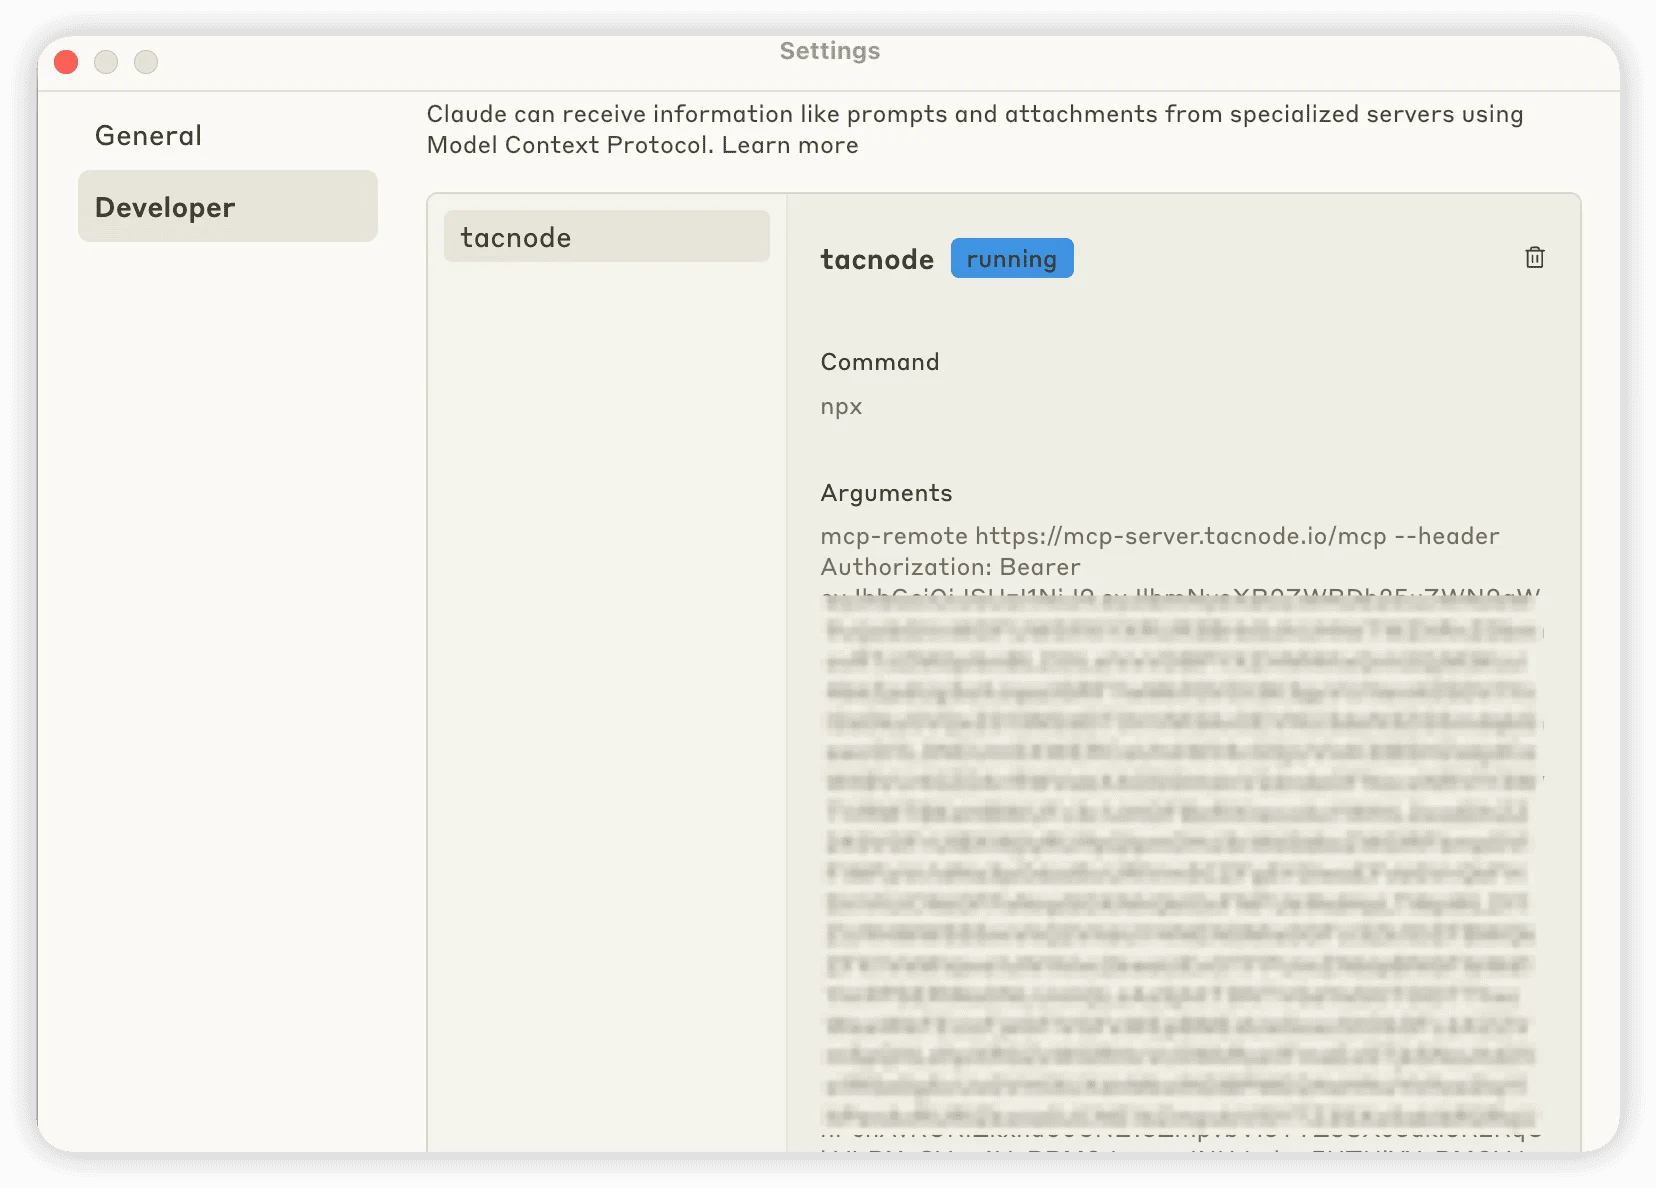This screenshot has height=1188, width=1656.
Task: Click the npx command value
Action: (841, 407)
